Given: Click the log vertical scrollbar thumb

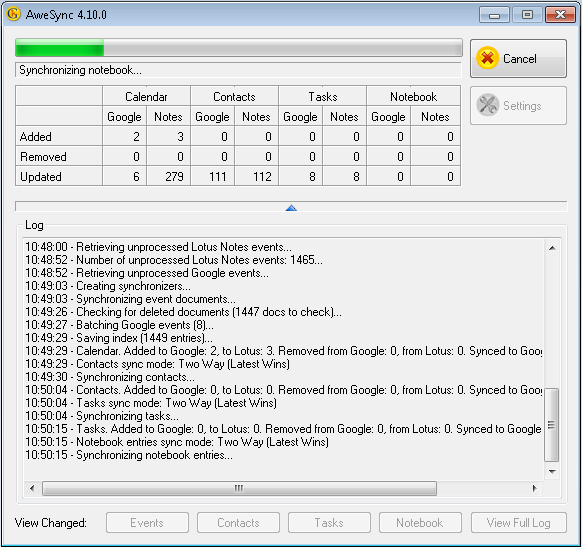Looking at the screenshot, I should click(x=552, y=425).
